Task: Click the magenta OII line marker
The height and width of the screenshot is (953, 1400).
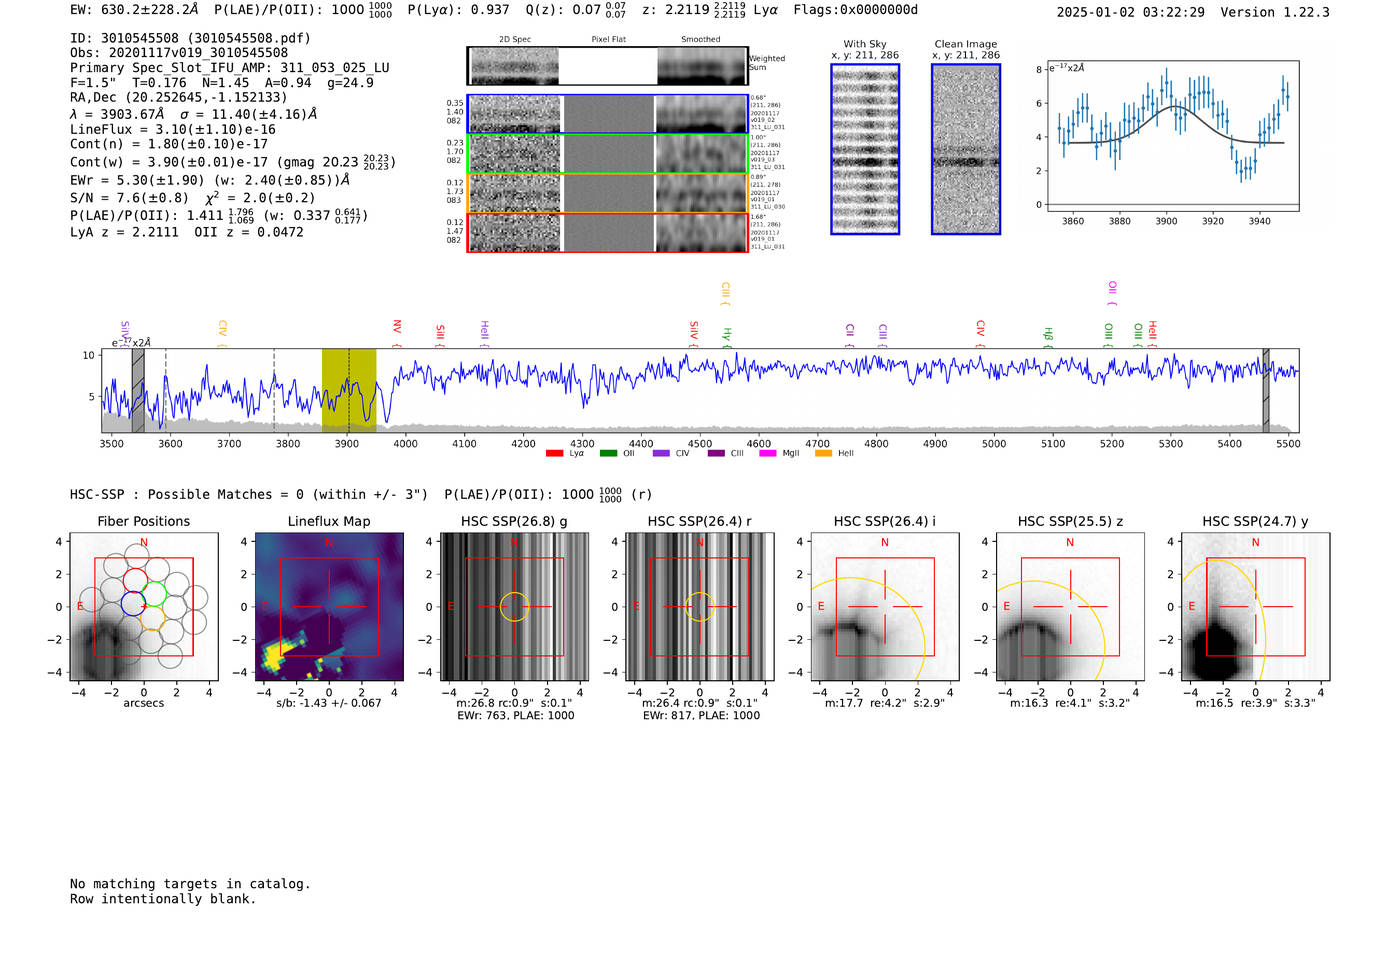Action: click(1112, 293)
